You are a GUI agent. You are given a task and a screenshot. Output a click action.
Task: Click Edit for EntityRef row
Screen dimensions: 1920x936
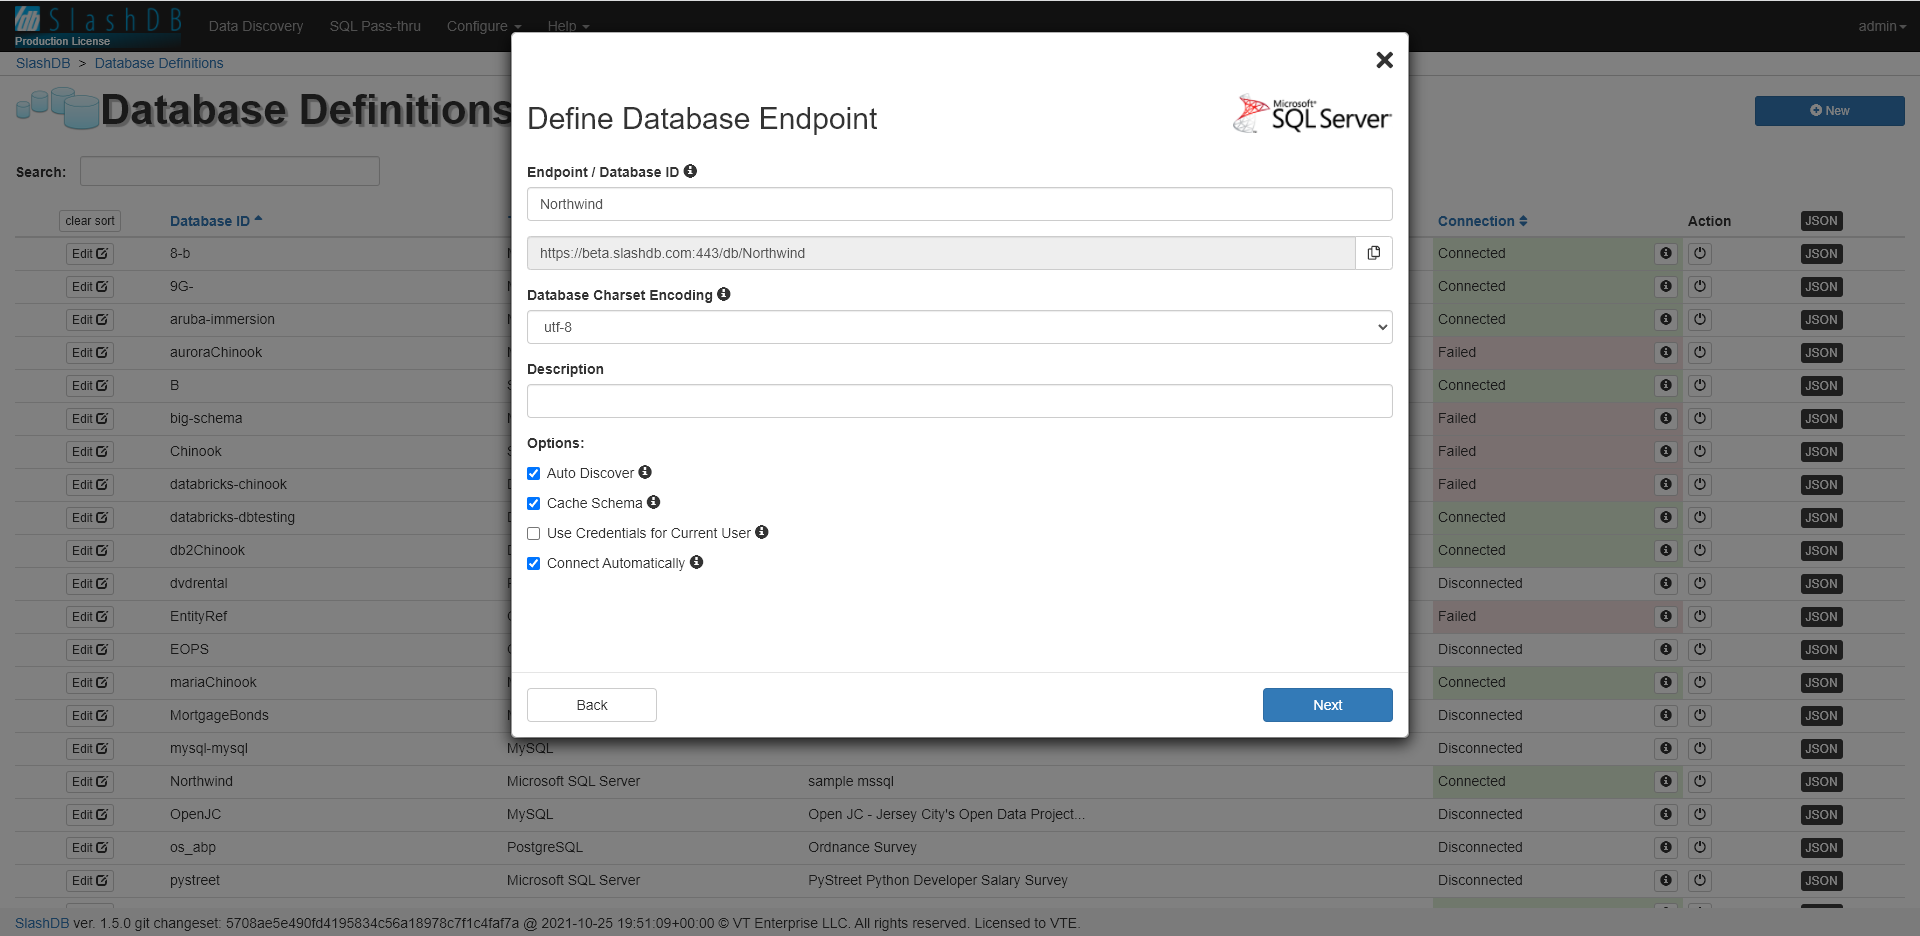pyautogui.click(x=90, y=617)
